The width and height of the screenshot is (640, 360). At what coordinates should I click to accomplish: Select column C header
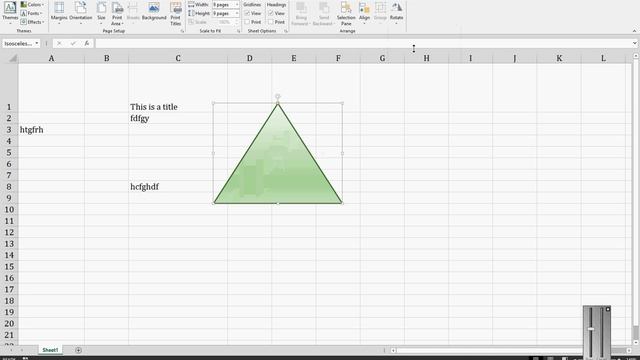178,58
